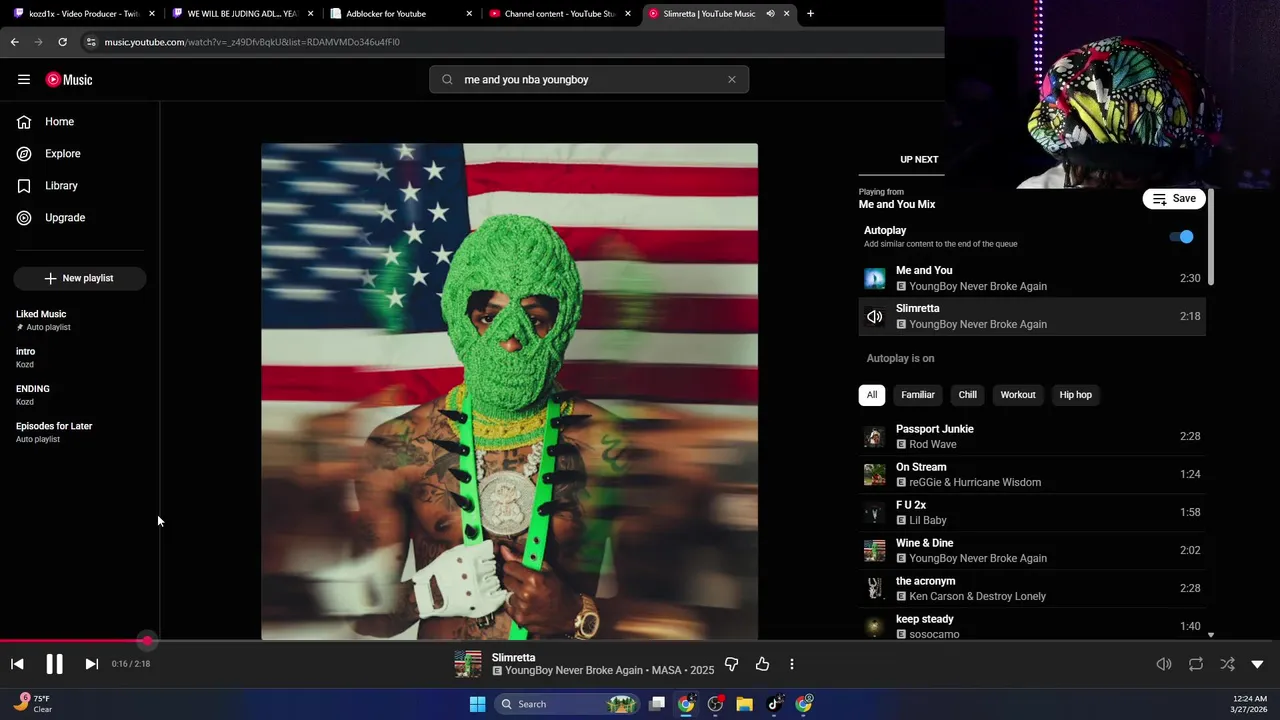1280x720 pixels.
Task: Select the Familiar filter chip
Action: click(918, 395)
